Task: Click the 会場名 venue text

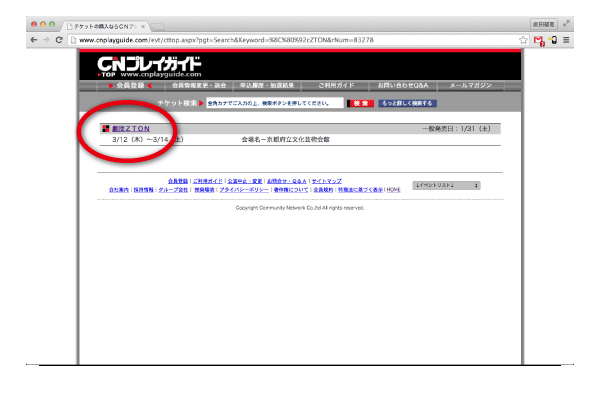Action: [x=285, y=139]
